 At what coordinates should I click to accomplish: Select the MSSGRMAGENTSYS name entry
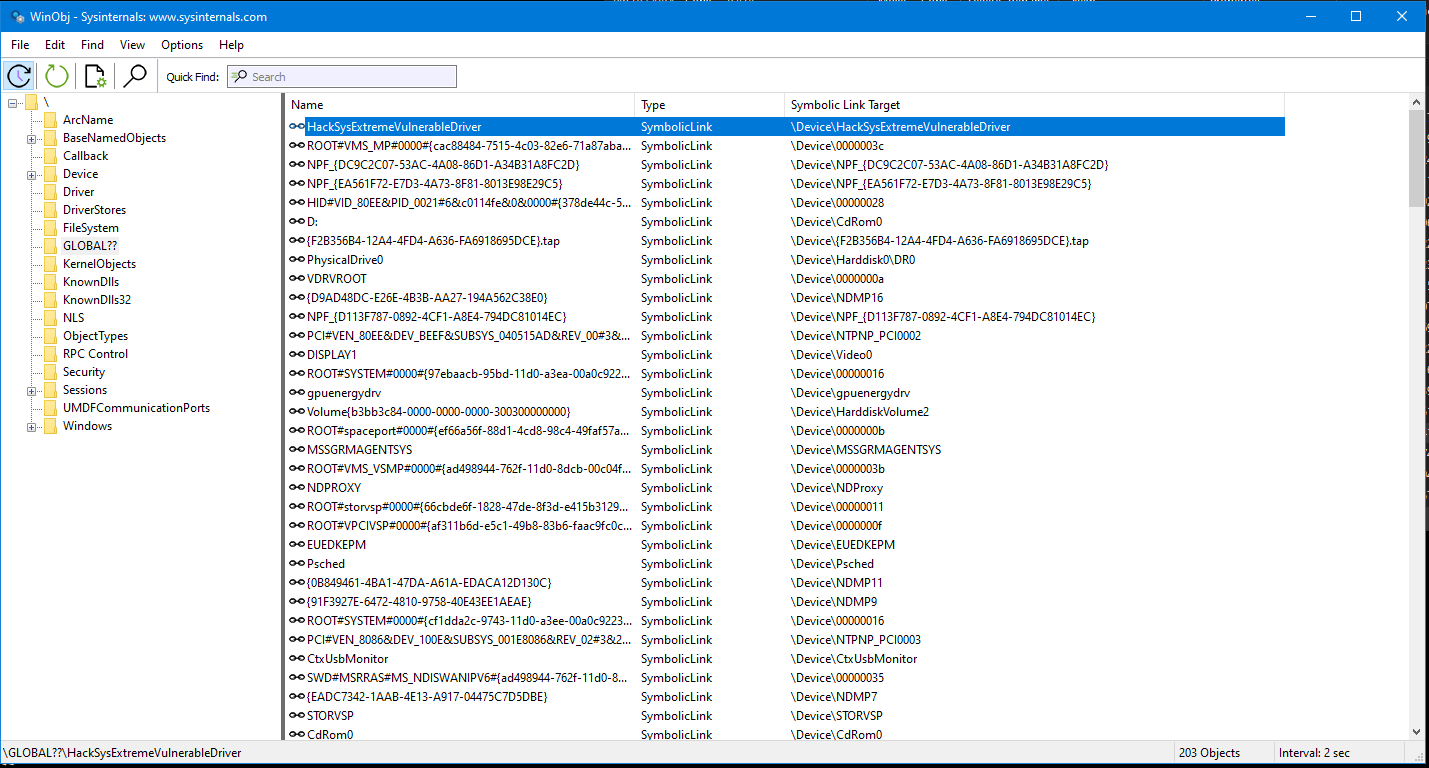(x=360, y=450)
